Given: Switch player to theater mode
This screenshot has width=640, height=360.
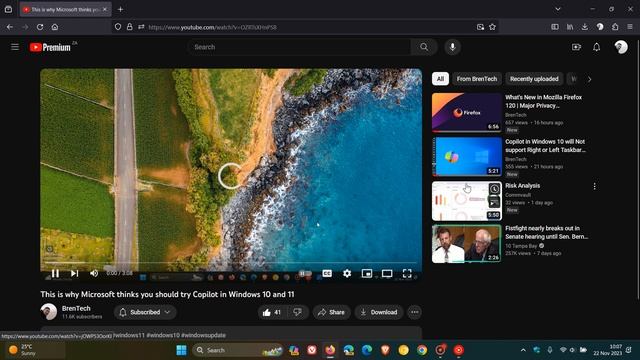Looking at the screenshot, I should coord(387,273).
